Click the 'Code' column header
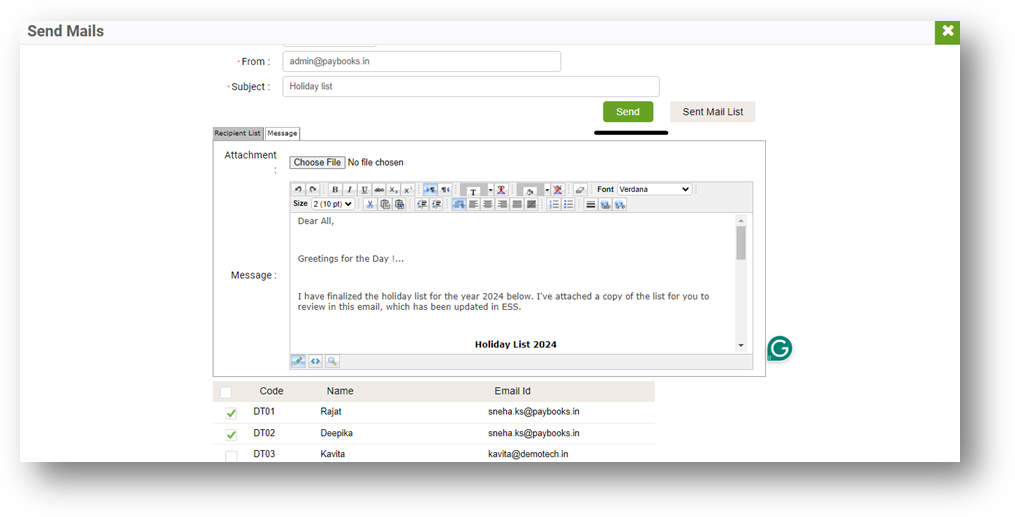This screenshot has width=1015, height=517. [x=271, y=391]
